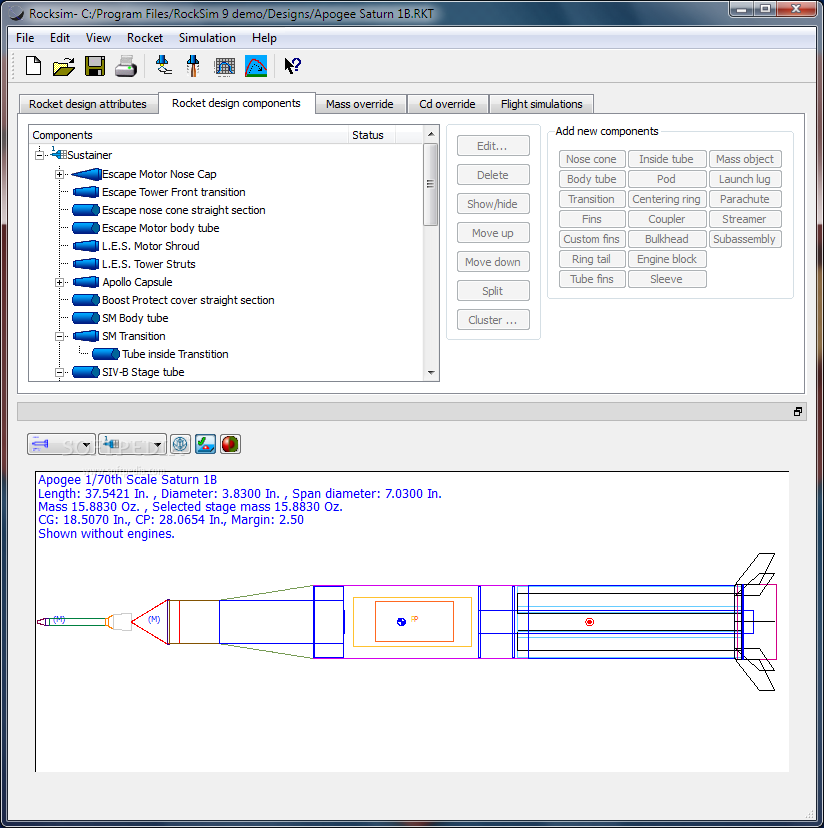Switch to the Flight simulations tab
The image size is (824, 828).
[541, 104]
